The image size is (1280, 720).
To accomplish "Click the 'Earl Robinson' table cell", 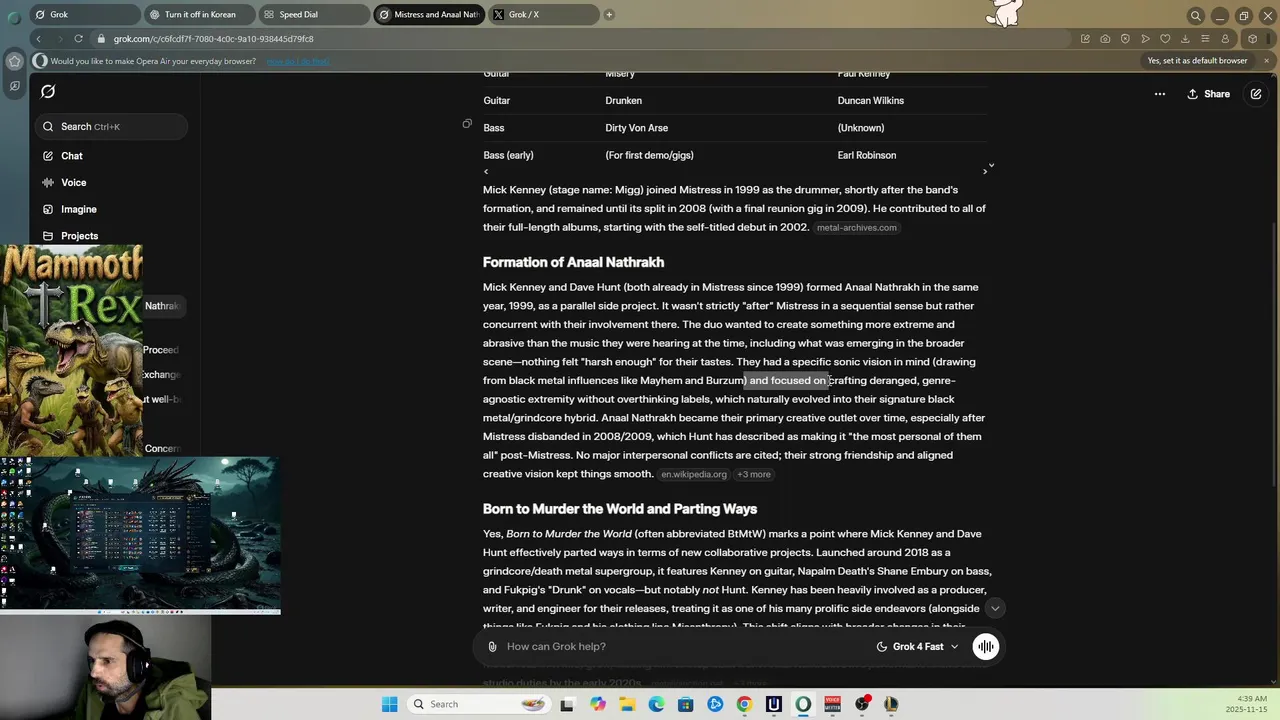I will [x=866, y=155].
